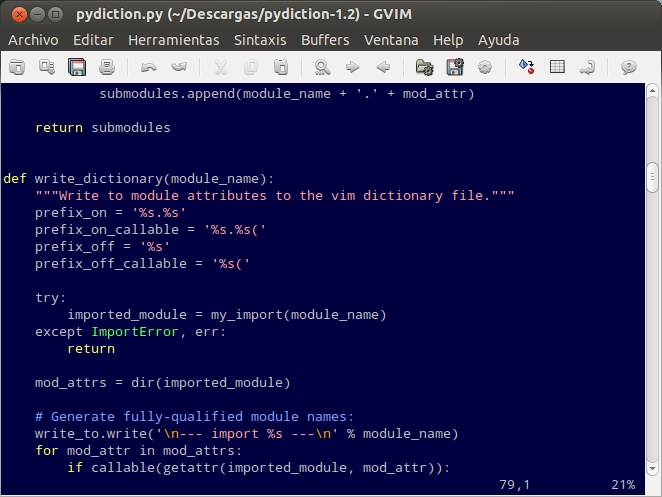Click the Save all files icon
Screen dimensions: 662x497
[x=77, y=67]
